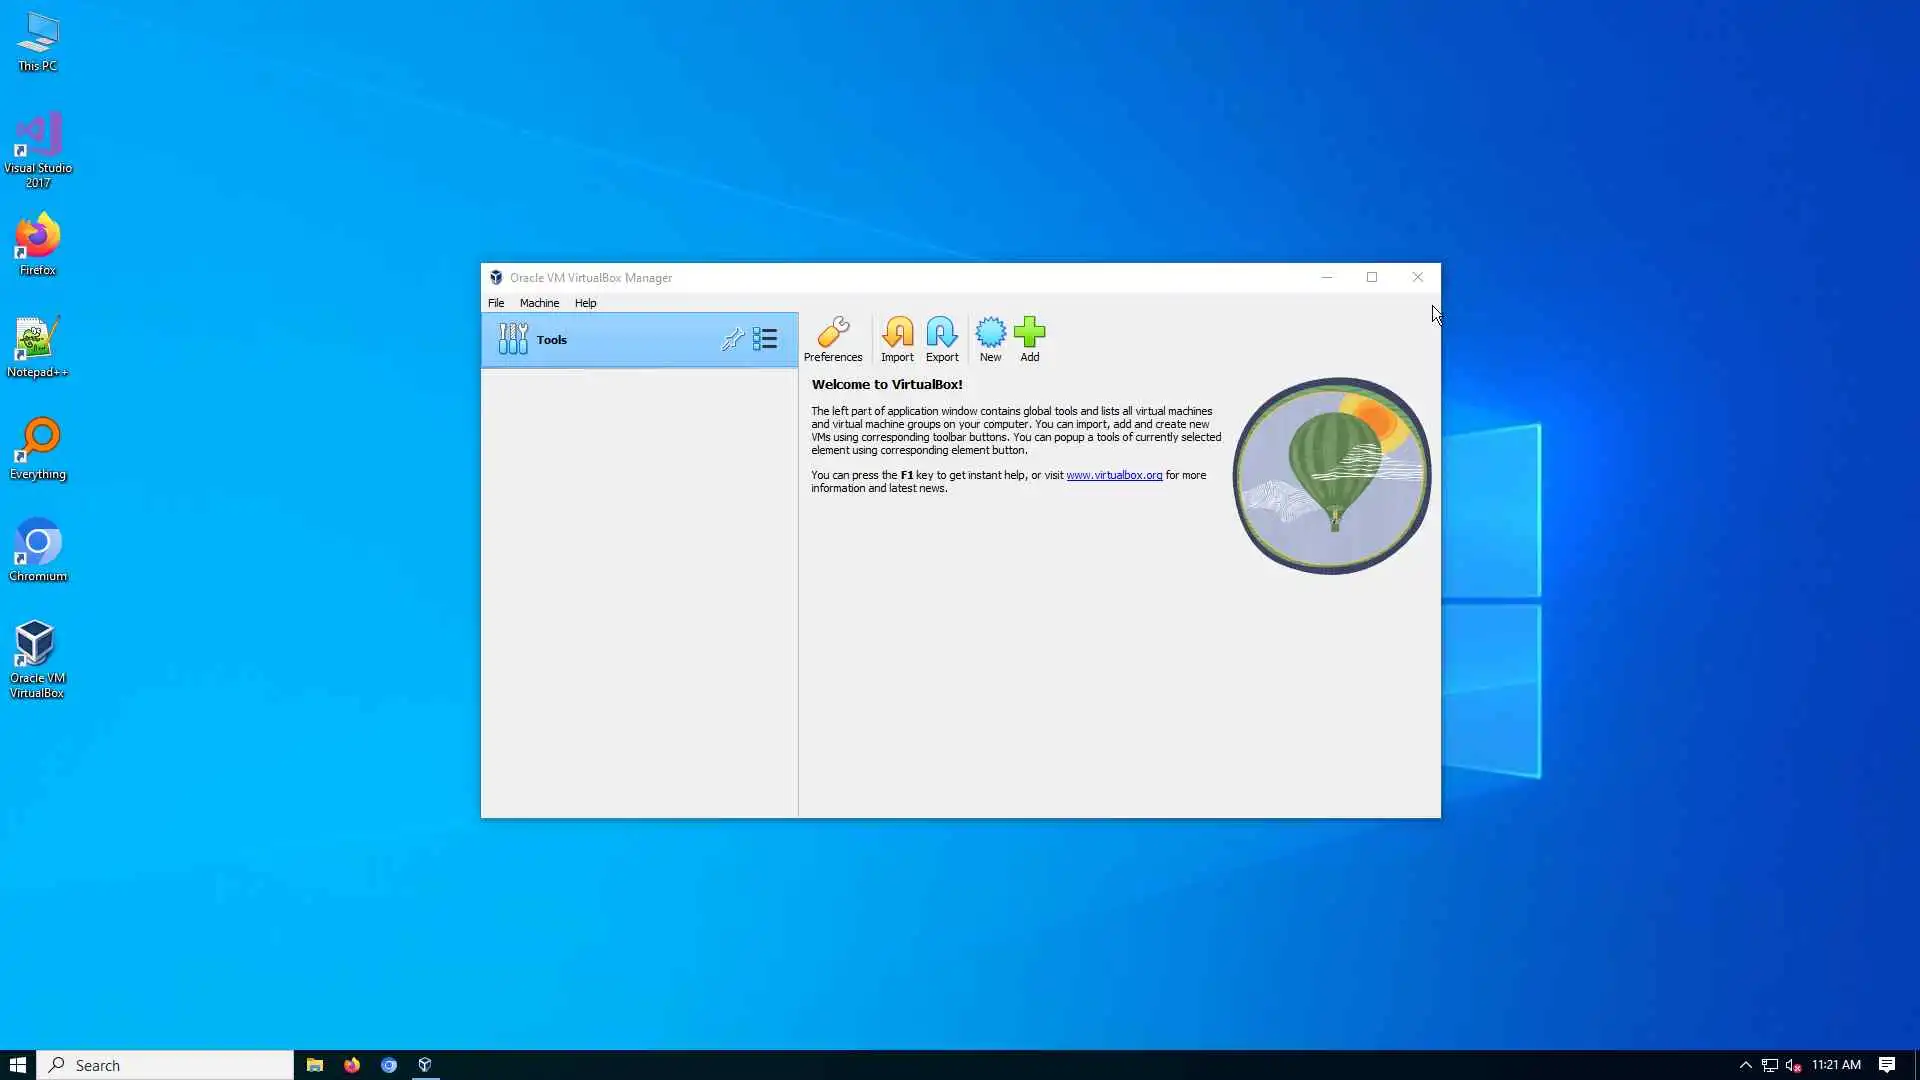
Task: Click the muted volume tray icon
Action: [1793, 1065]
